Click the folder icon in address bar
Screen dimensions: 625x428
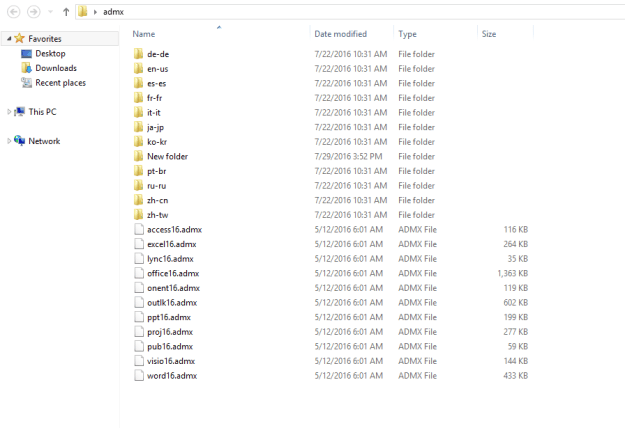tap(83, 12)
